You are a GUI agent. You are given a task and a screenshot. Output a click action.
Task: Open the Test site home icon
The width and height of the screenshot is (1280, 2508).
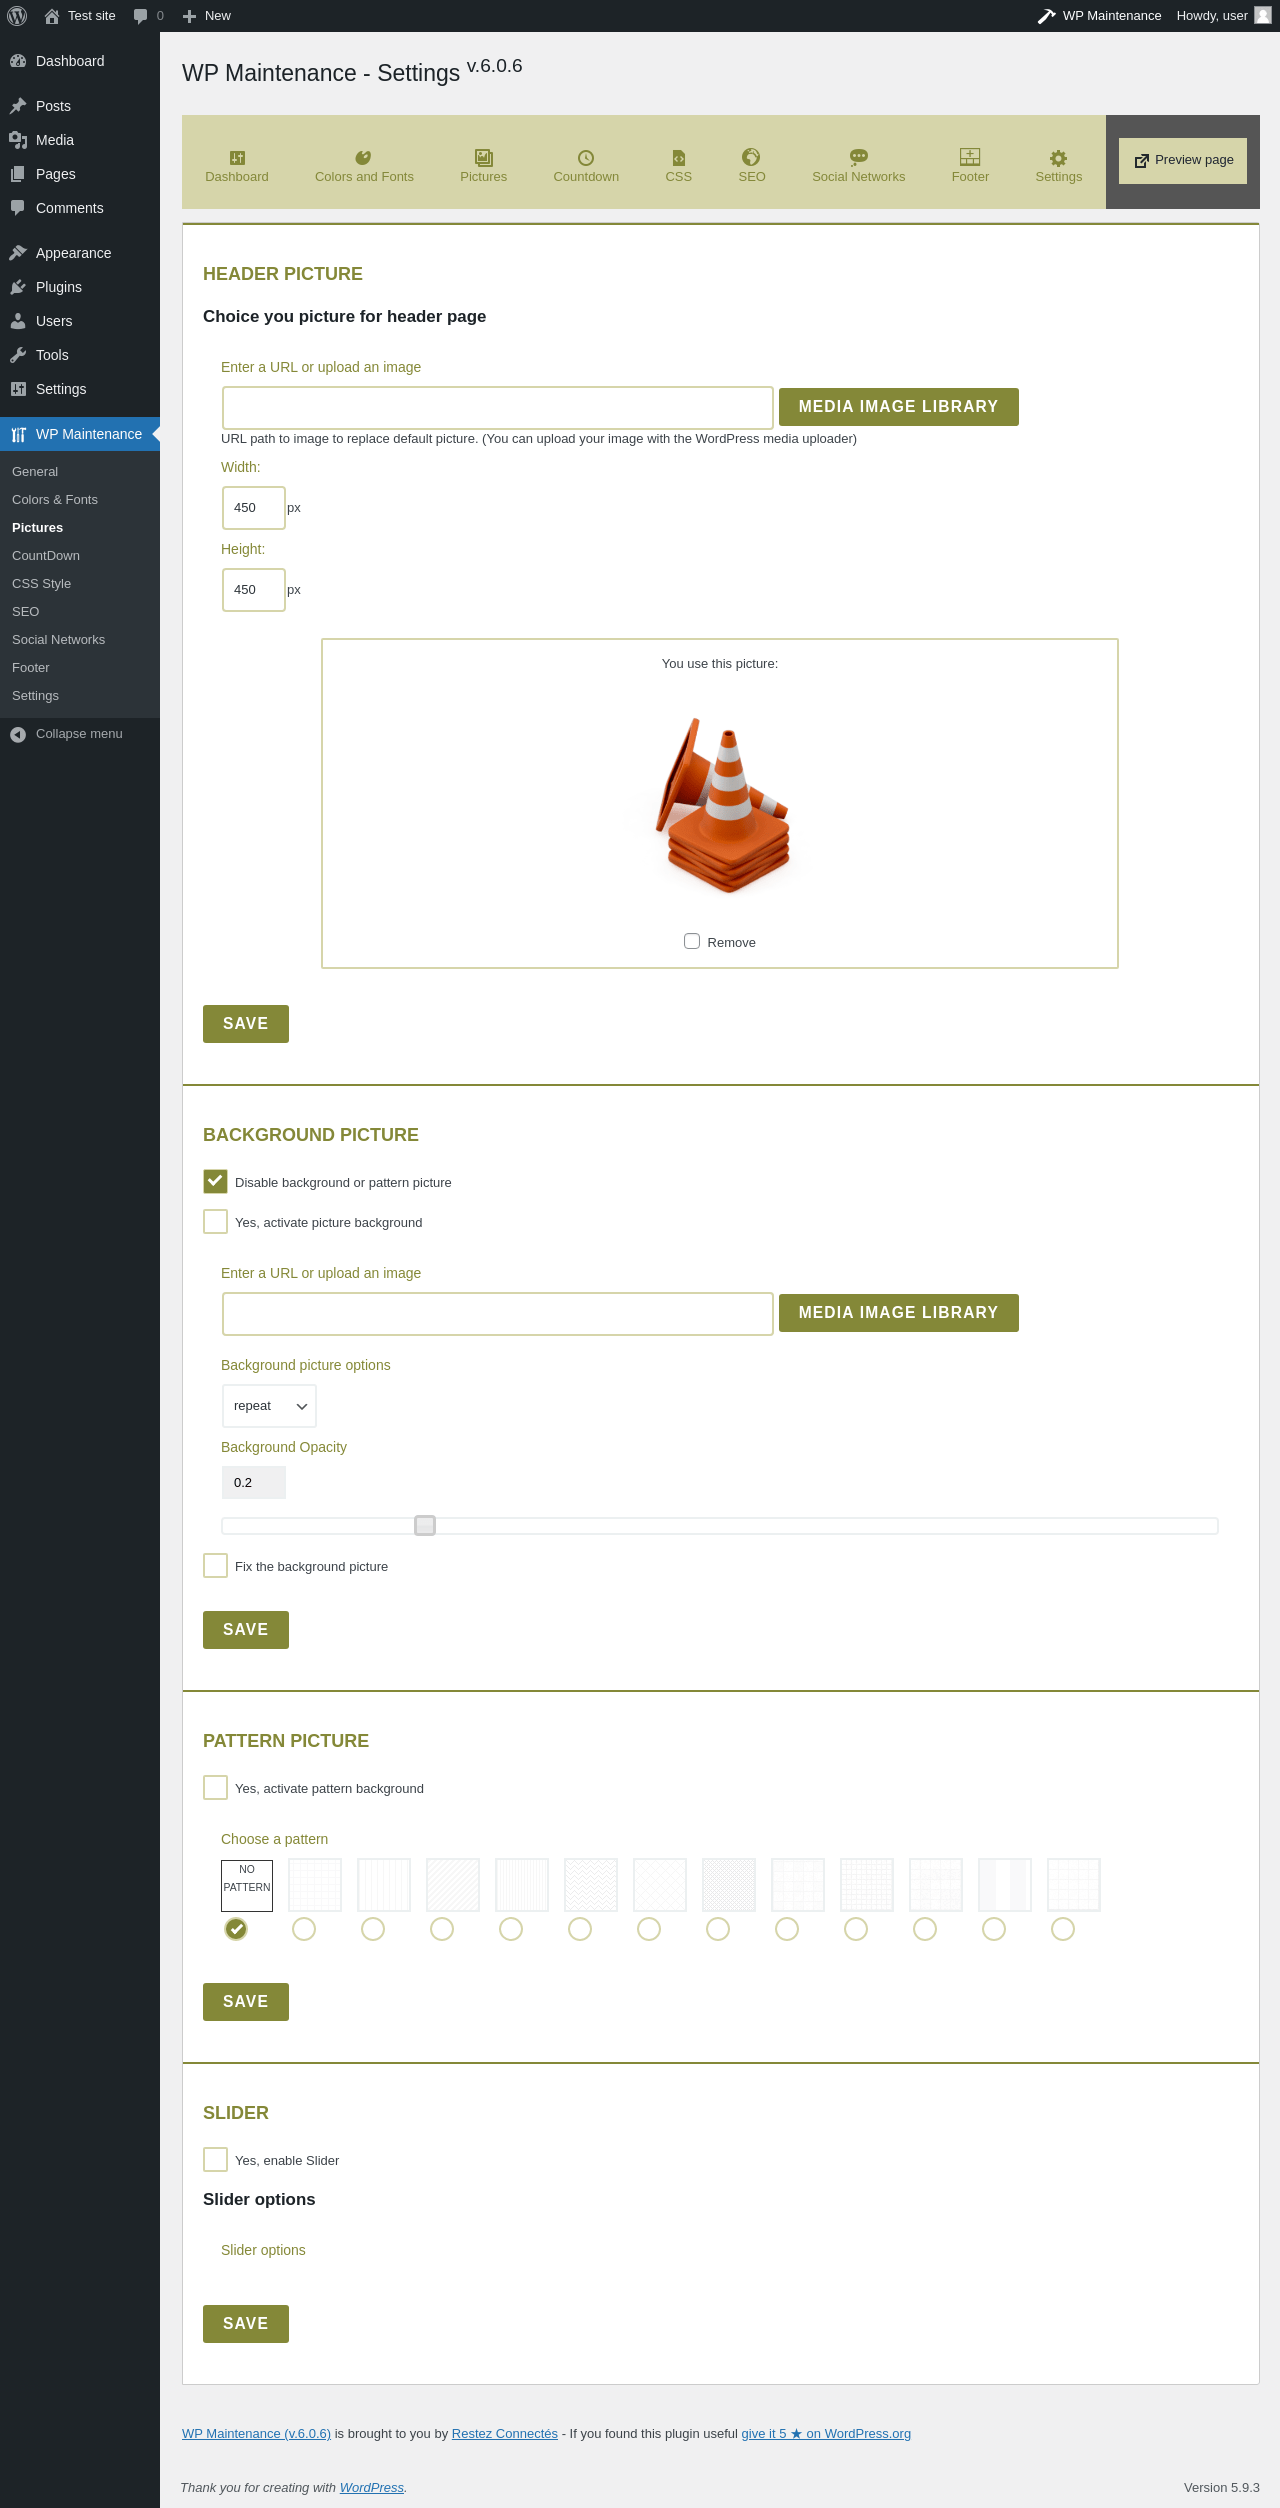coord(52,16)
